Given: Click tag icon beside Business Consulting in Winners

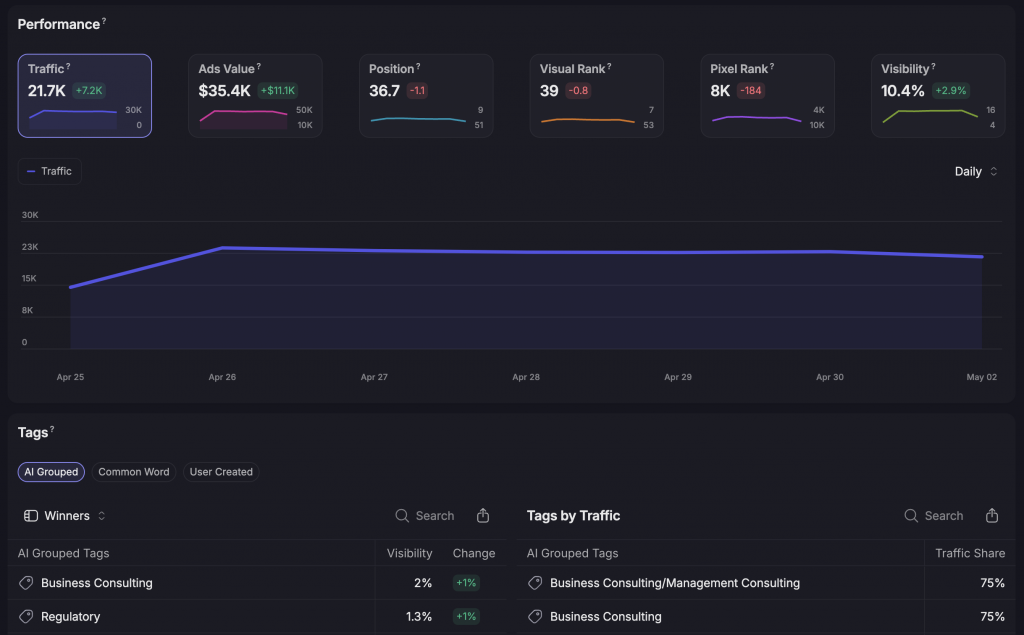Looking at the screenshot, I should [26, 583].
